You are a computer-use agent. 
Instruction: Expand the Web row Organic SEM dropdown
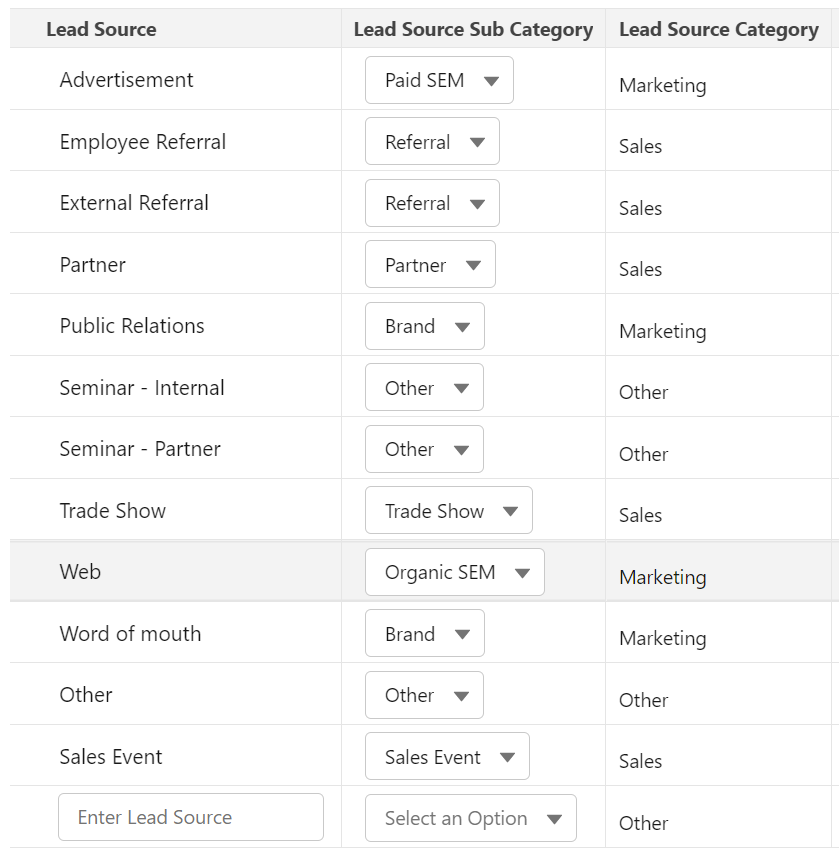(x=454, y=573)
